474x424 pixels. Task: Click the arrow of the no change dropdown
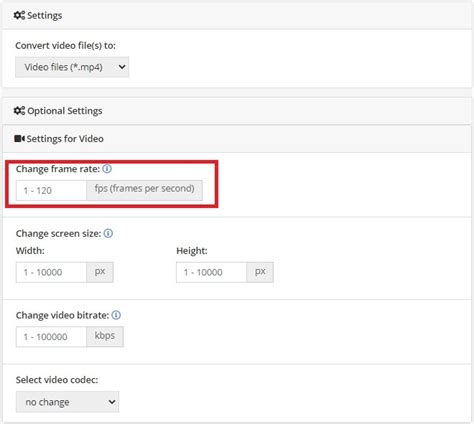tap(112, 402)
